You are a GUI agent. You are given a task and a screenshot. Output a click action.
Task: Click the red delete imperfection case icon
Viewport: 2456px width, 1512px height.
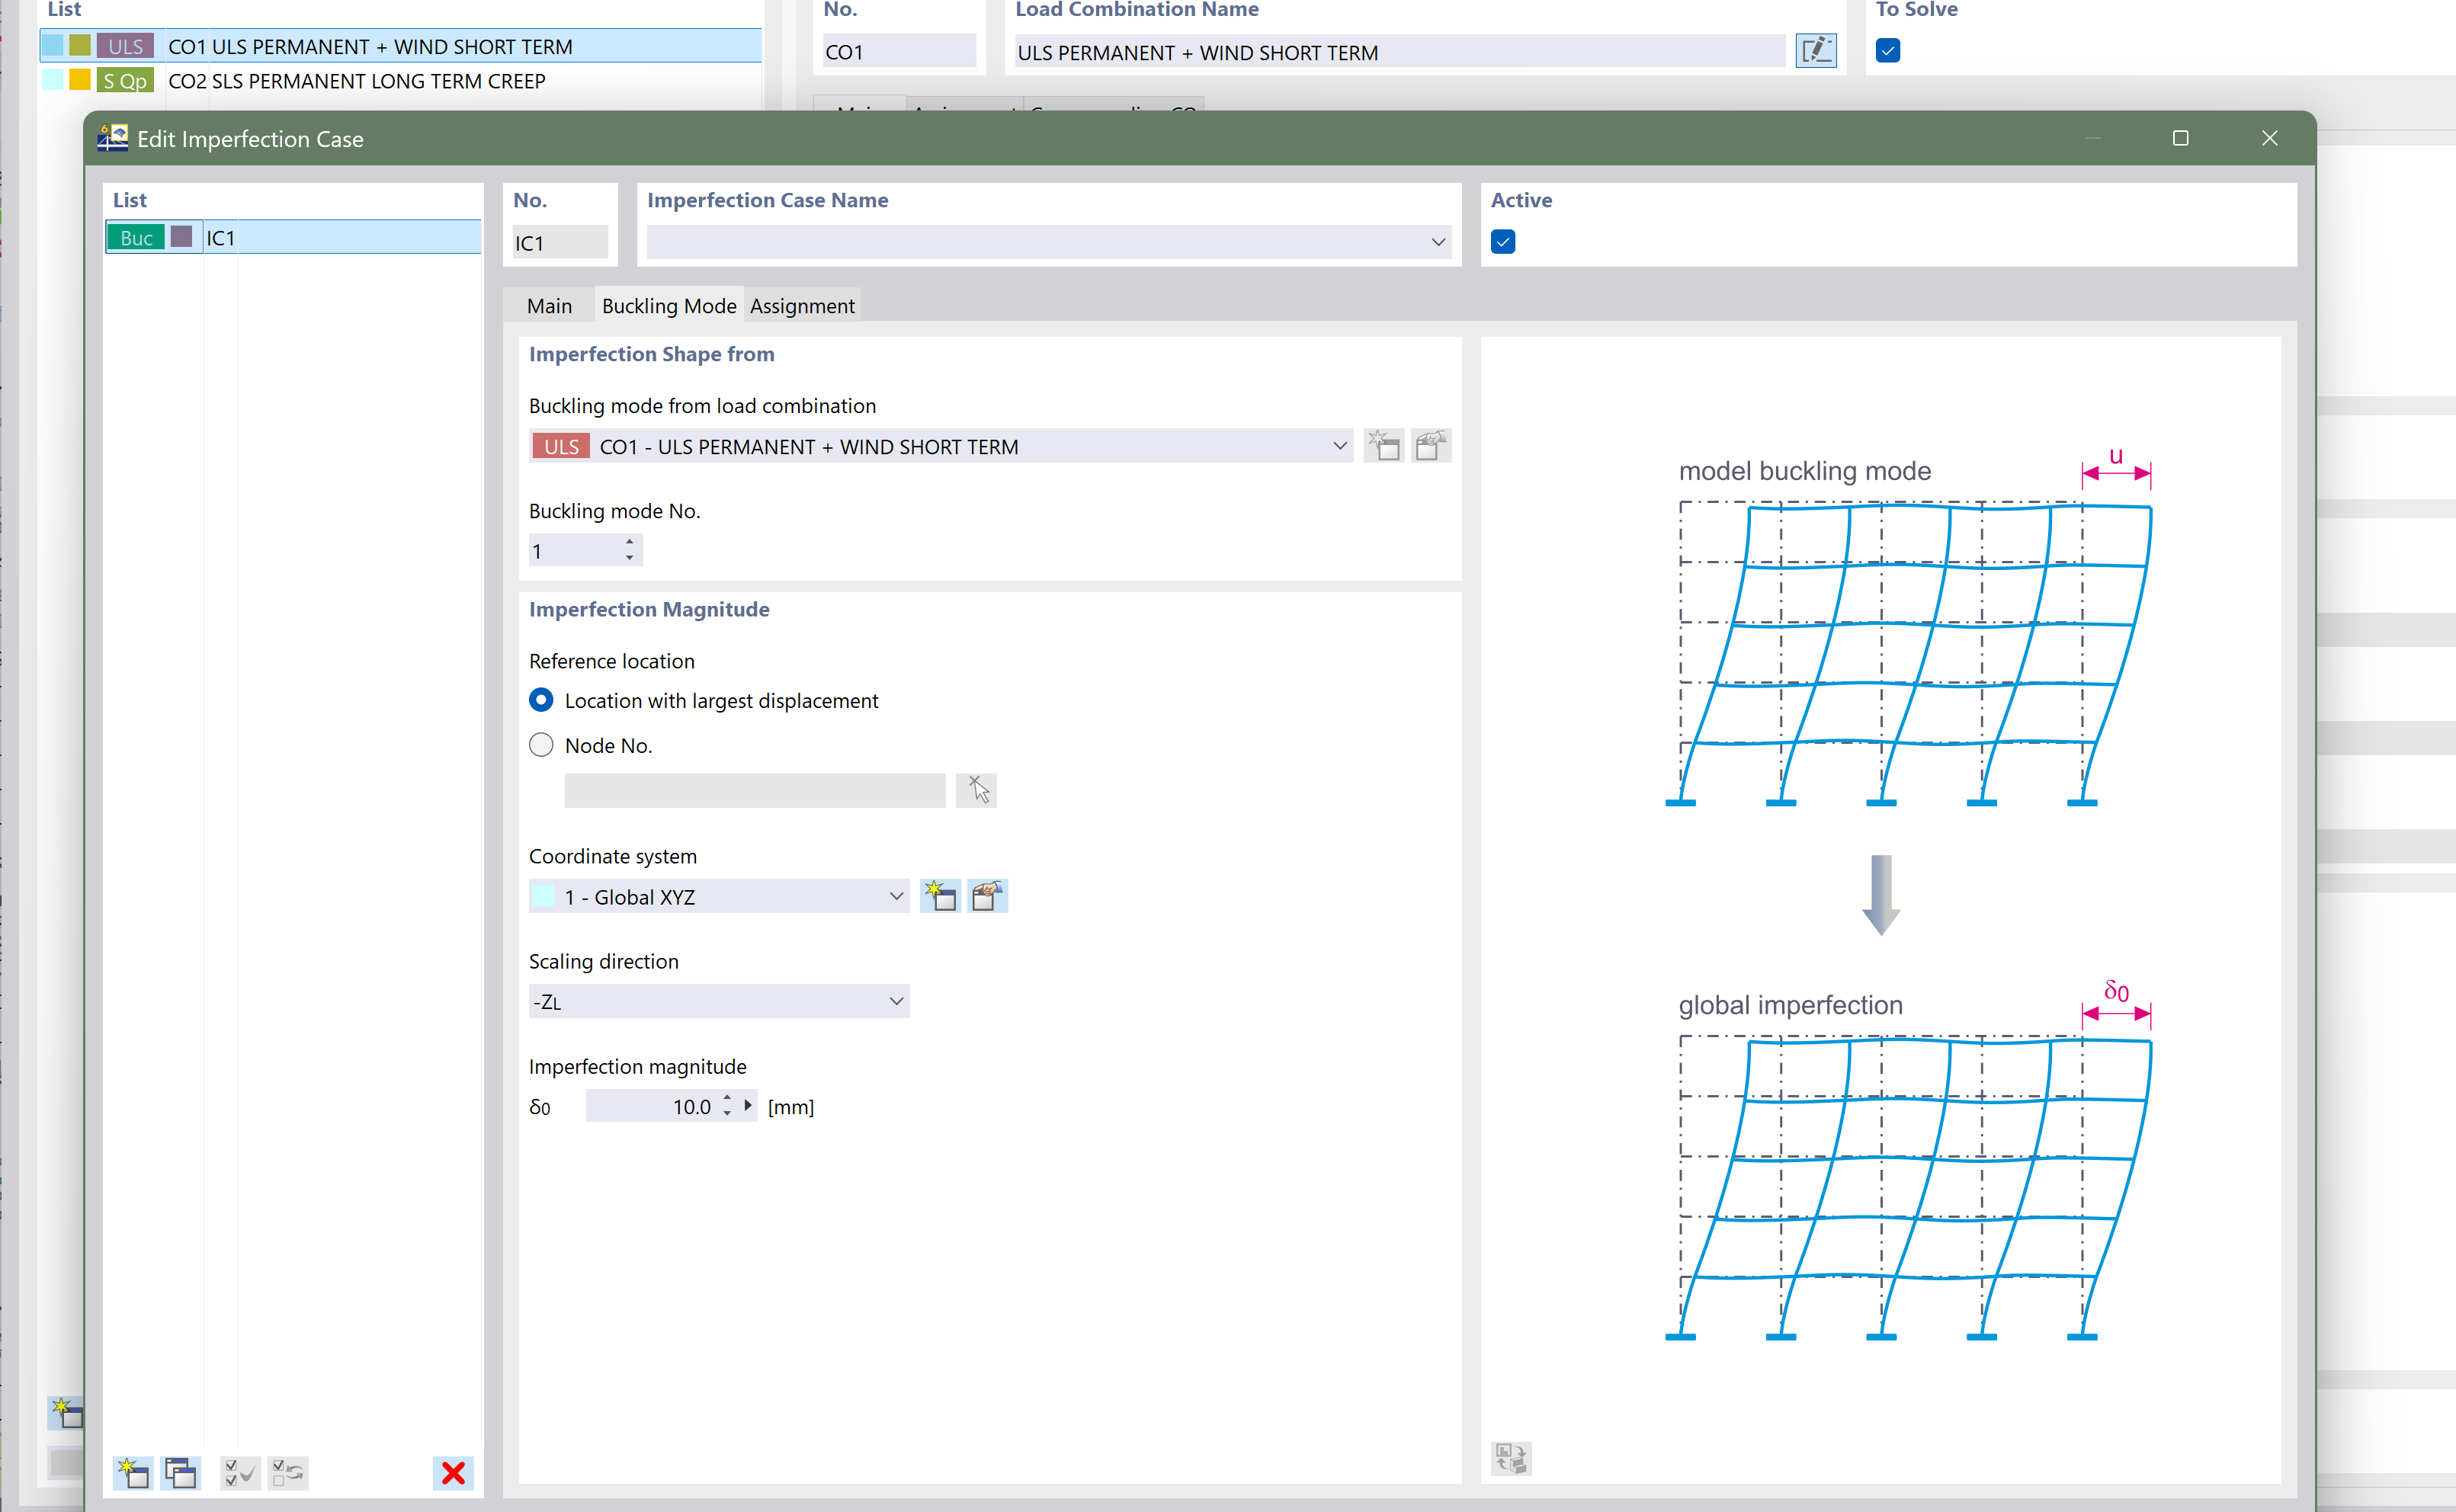pyautogui.click(x=453, y=1472)
